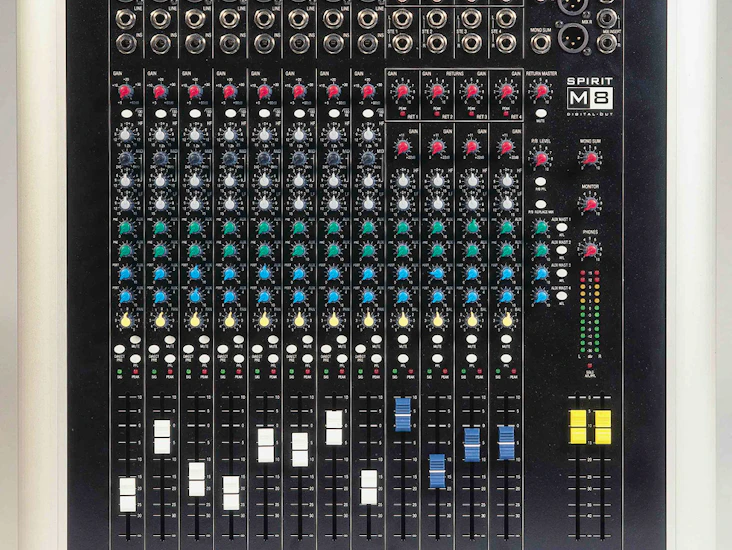Click the P/B Level knob
Image resolution: width=732 pixels, height=550 pixels.
(x=541, y=158)
